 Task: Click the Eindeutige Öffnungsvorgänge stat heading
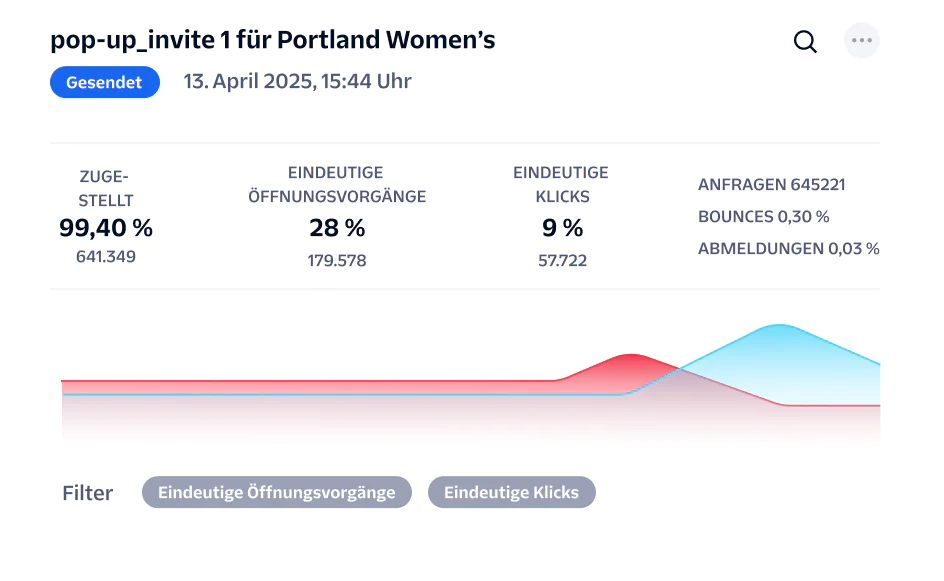pyautogui.click(x=337, y=185)
